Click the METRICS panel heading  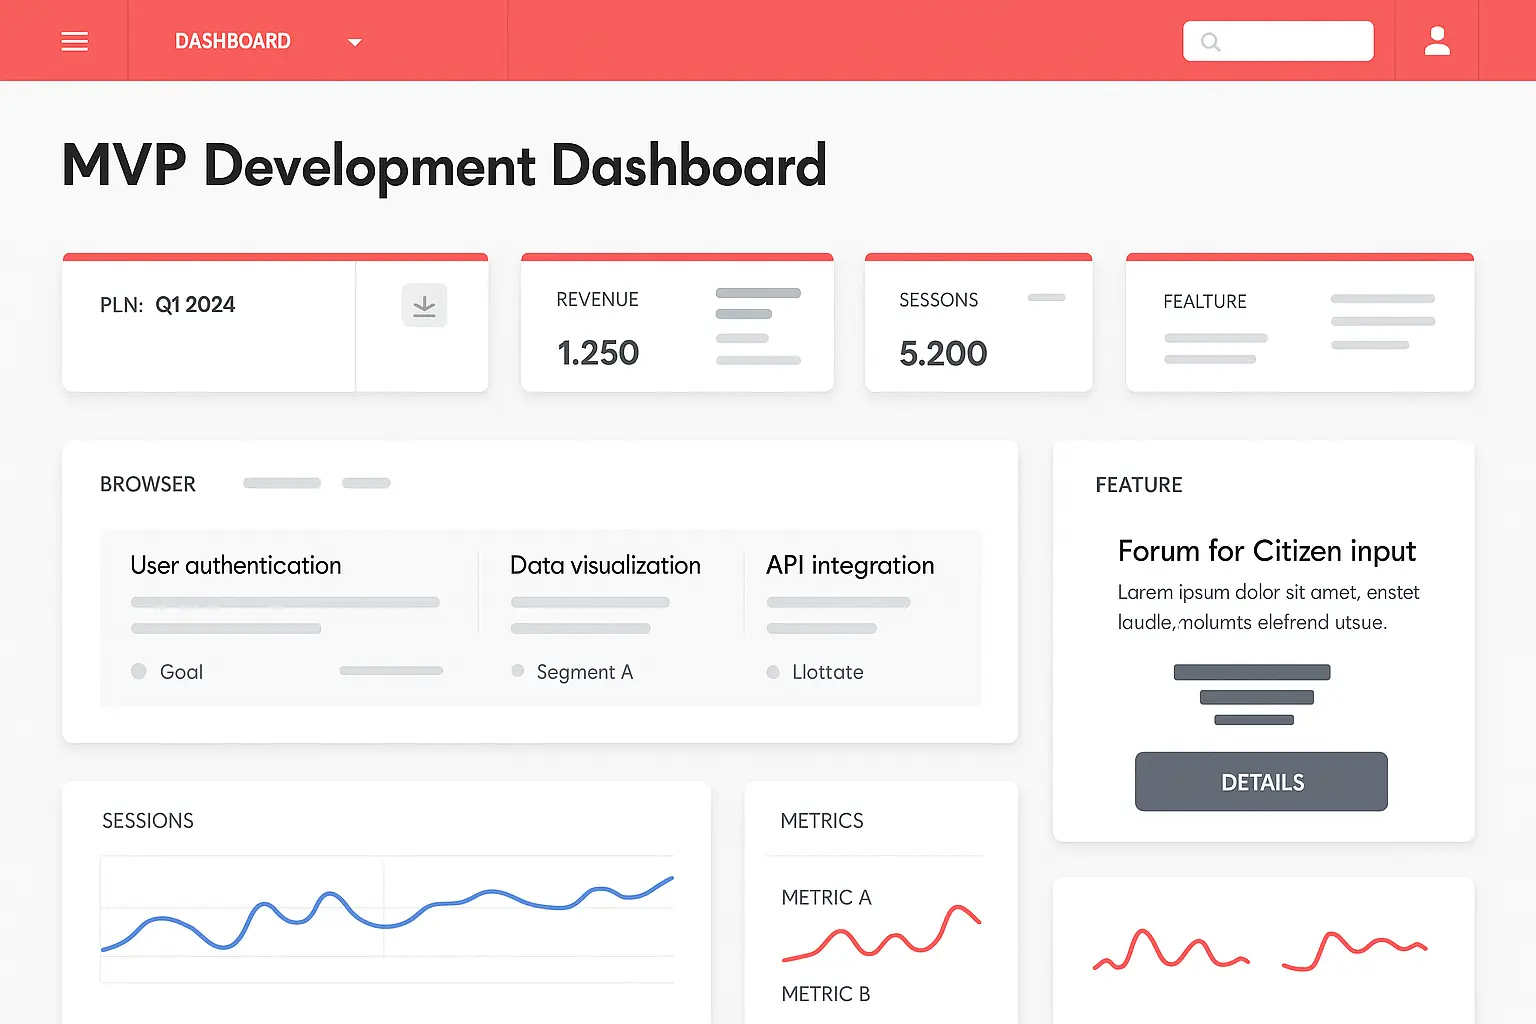pyautogui.click(x=822, y=821)
